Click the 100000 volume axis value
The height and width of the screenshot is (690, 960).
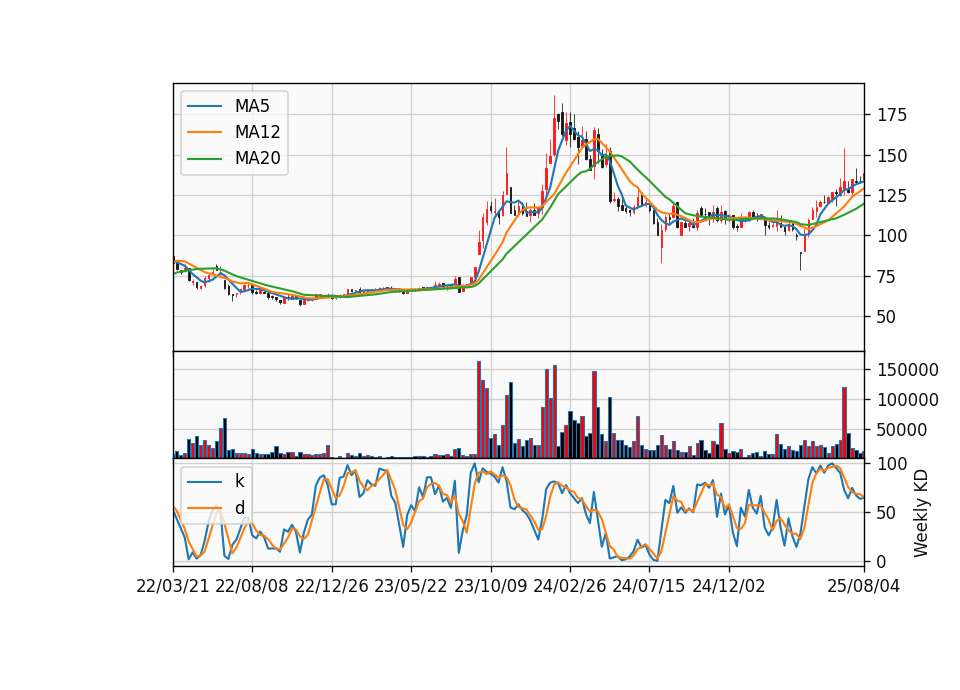[x=908, y=400]
